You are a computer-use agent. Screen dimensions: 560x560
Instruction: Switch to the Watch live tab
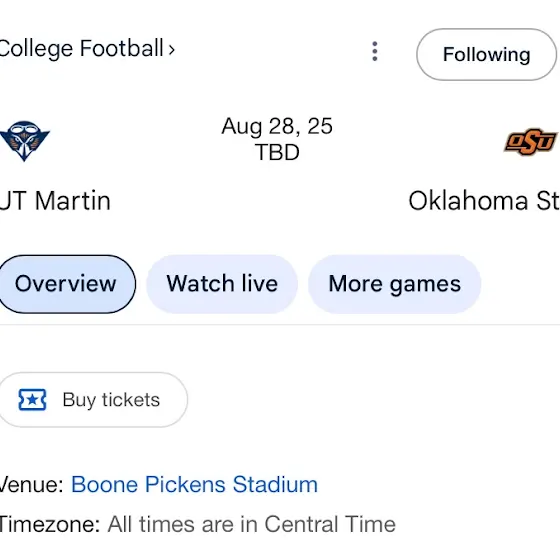[x=222, y=284]
